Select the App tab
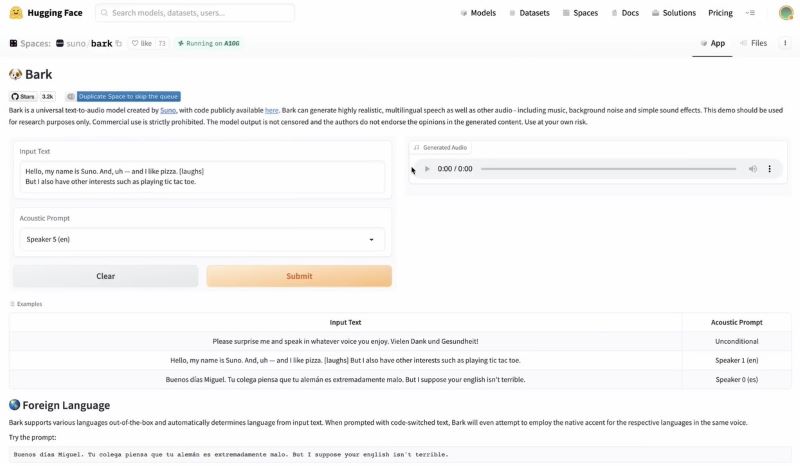The height and width of the screenshot is (466, 800). 712,44
